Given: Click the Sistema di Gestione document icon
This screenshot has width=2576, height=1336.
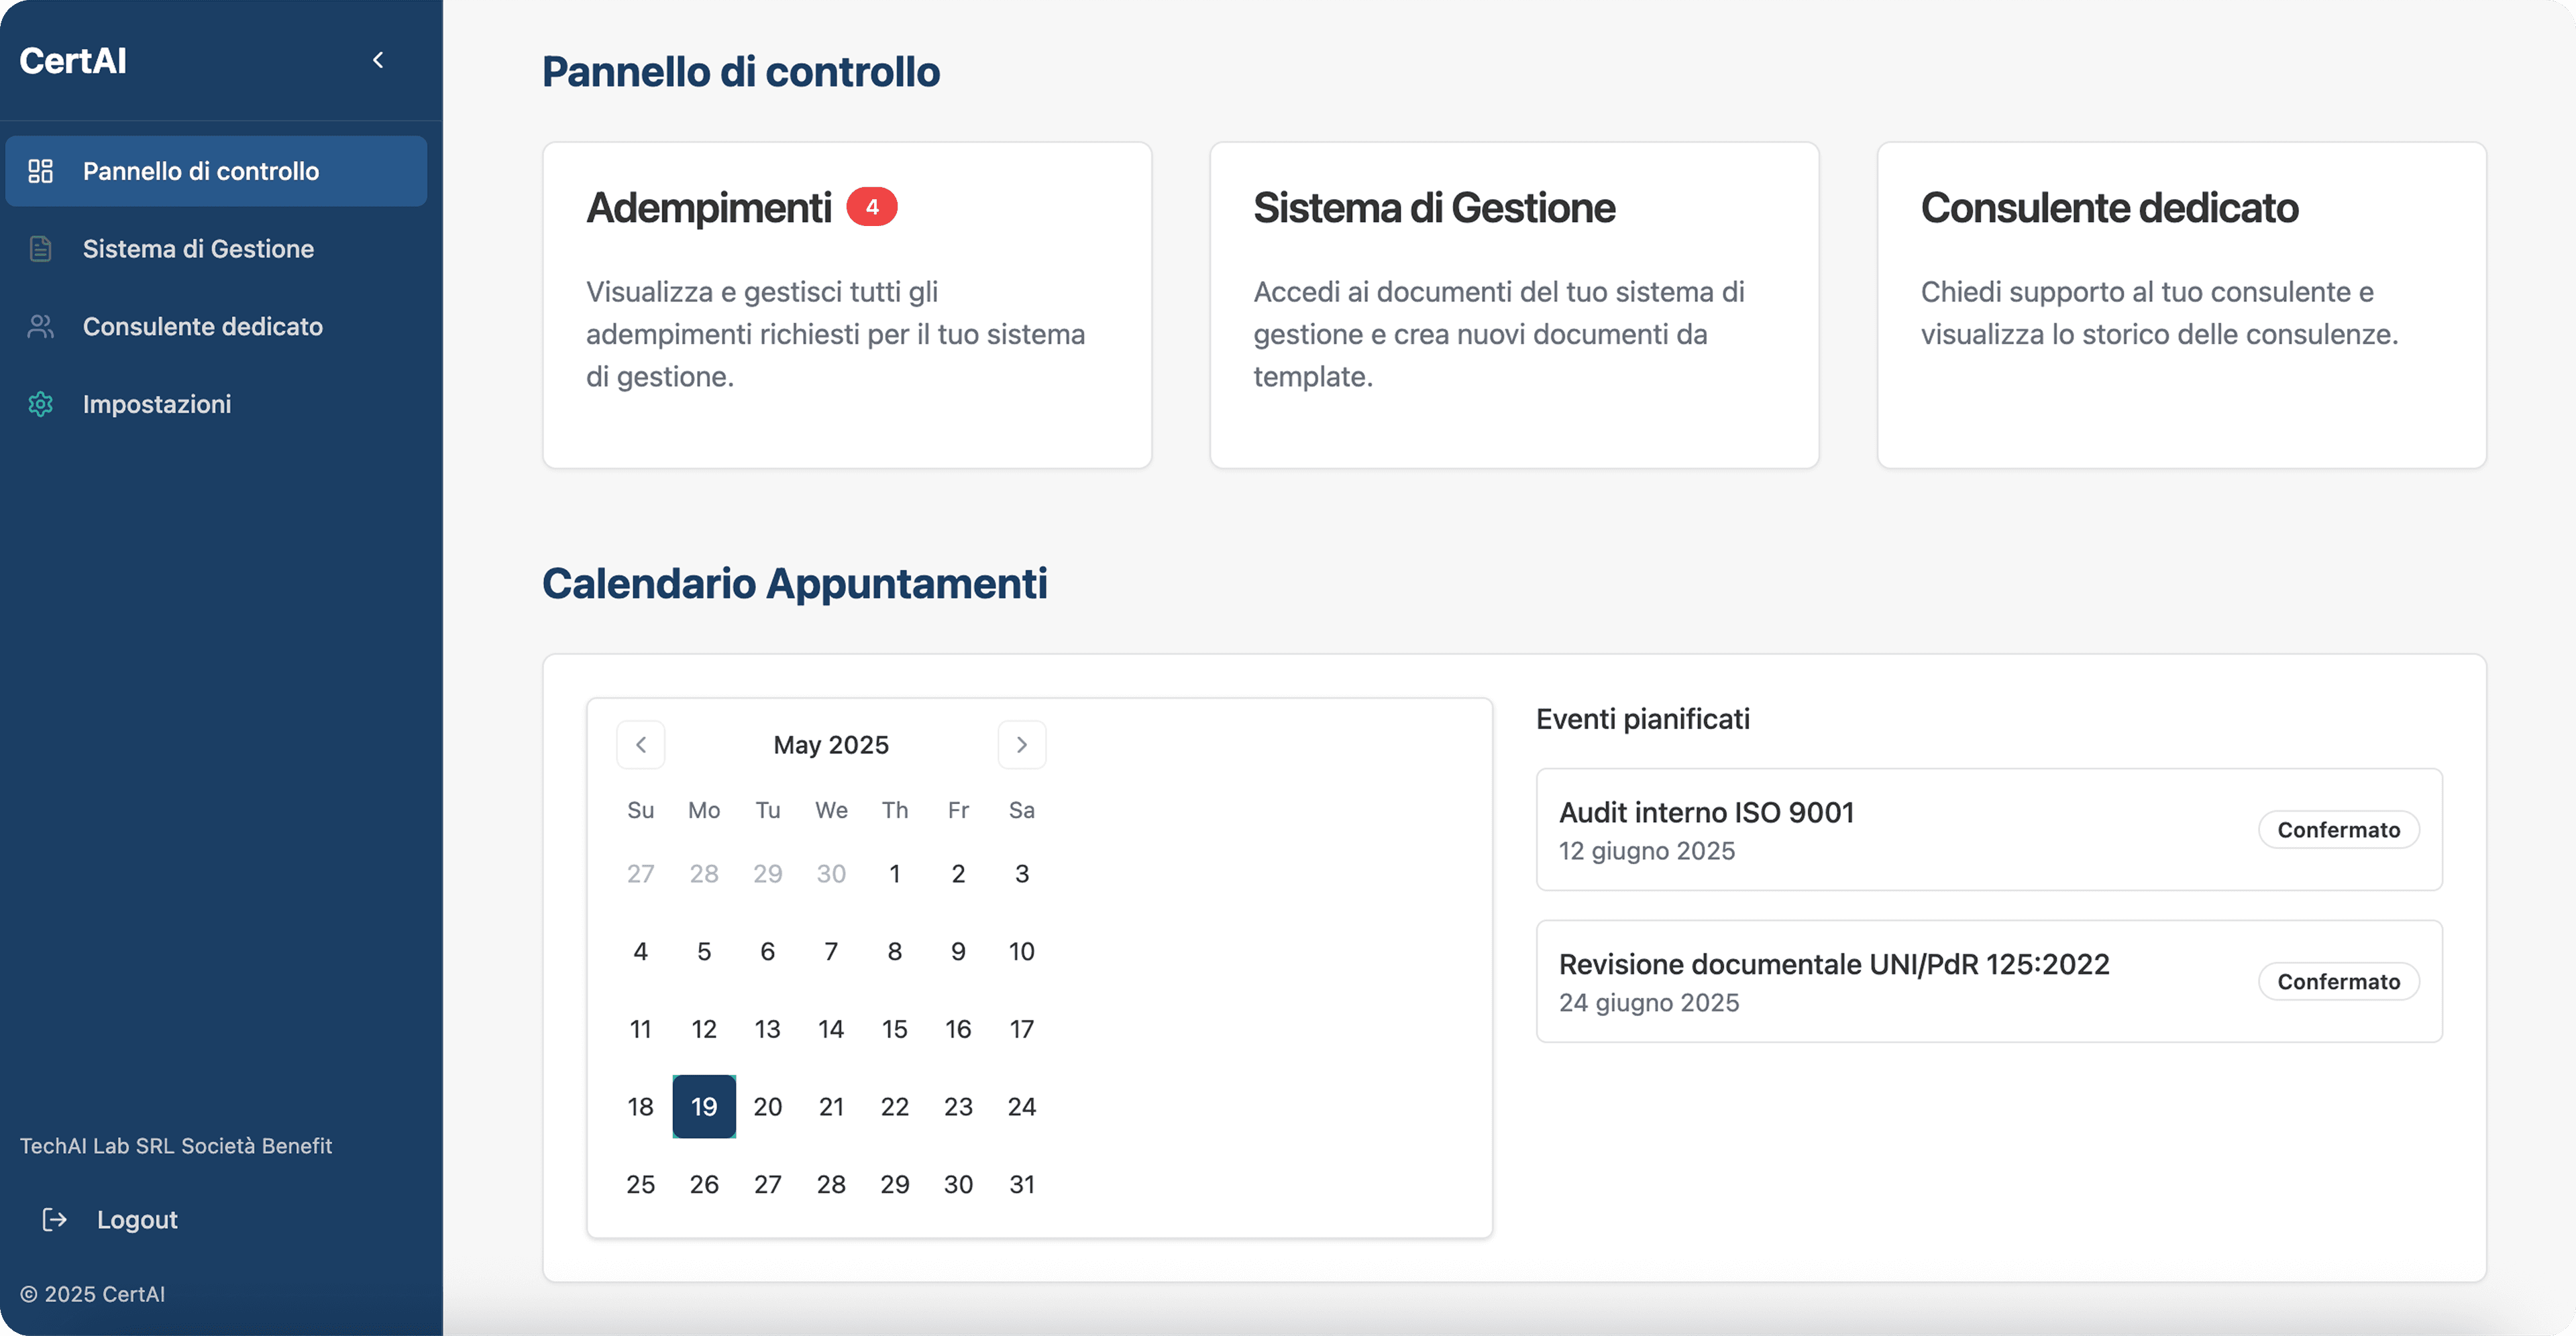Looking at the screenshot, I should click(x=40, y=249).
